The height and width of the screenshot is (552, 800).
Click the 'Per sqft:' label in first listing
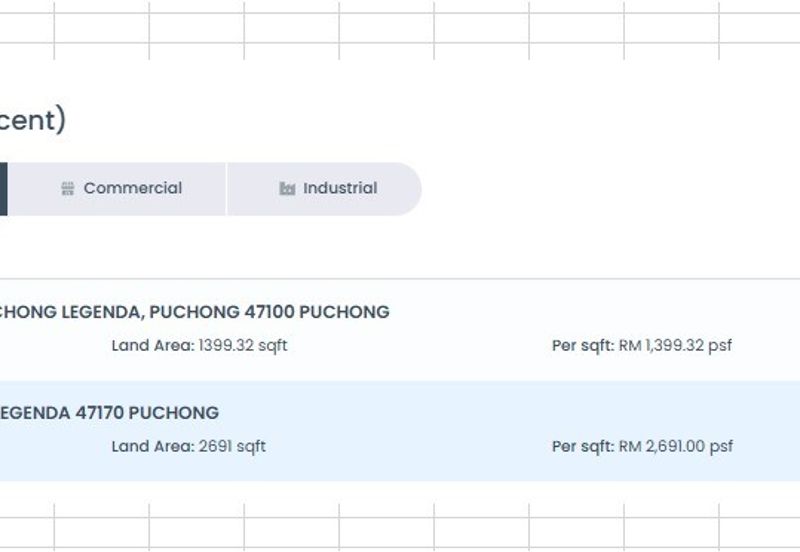(582, 346)
